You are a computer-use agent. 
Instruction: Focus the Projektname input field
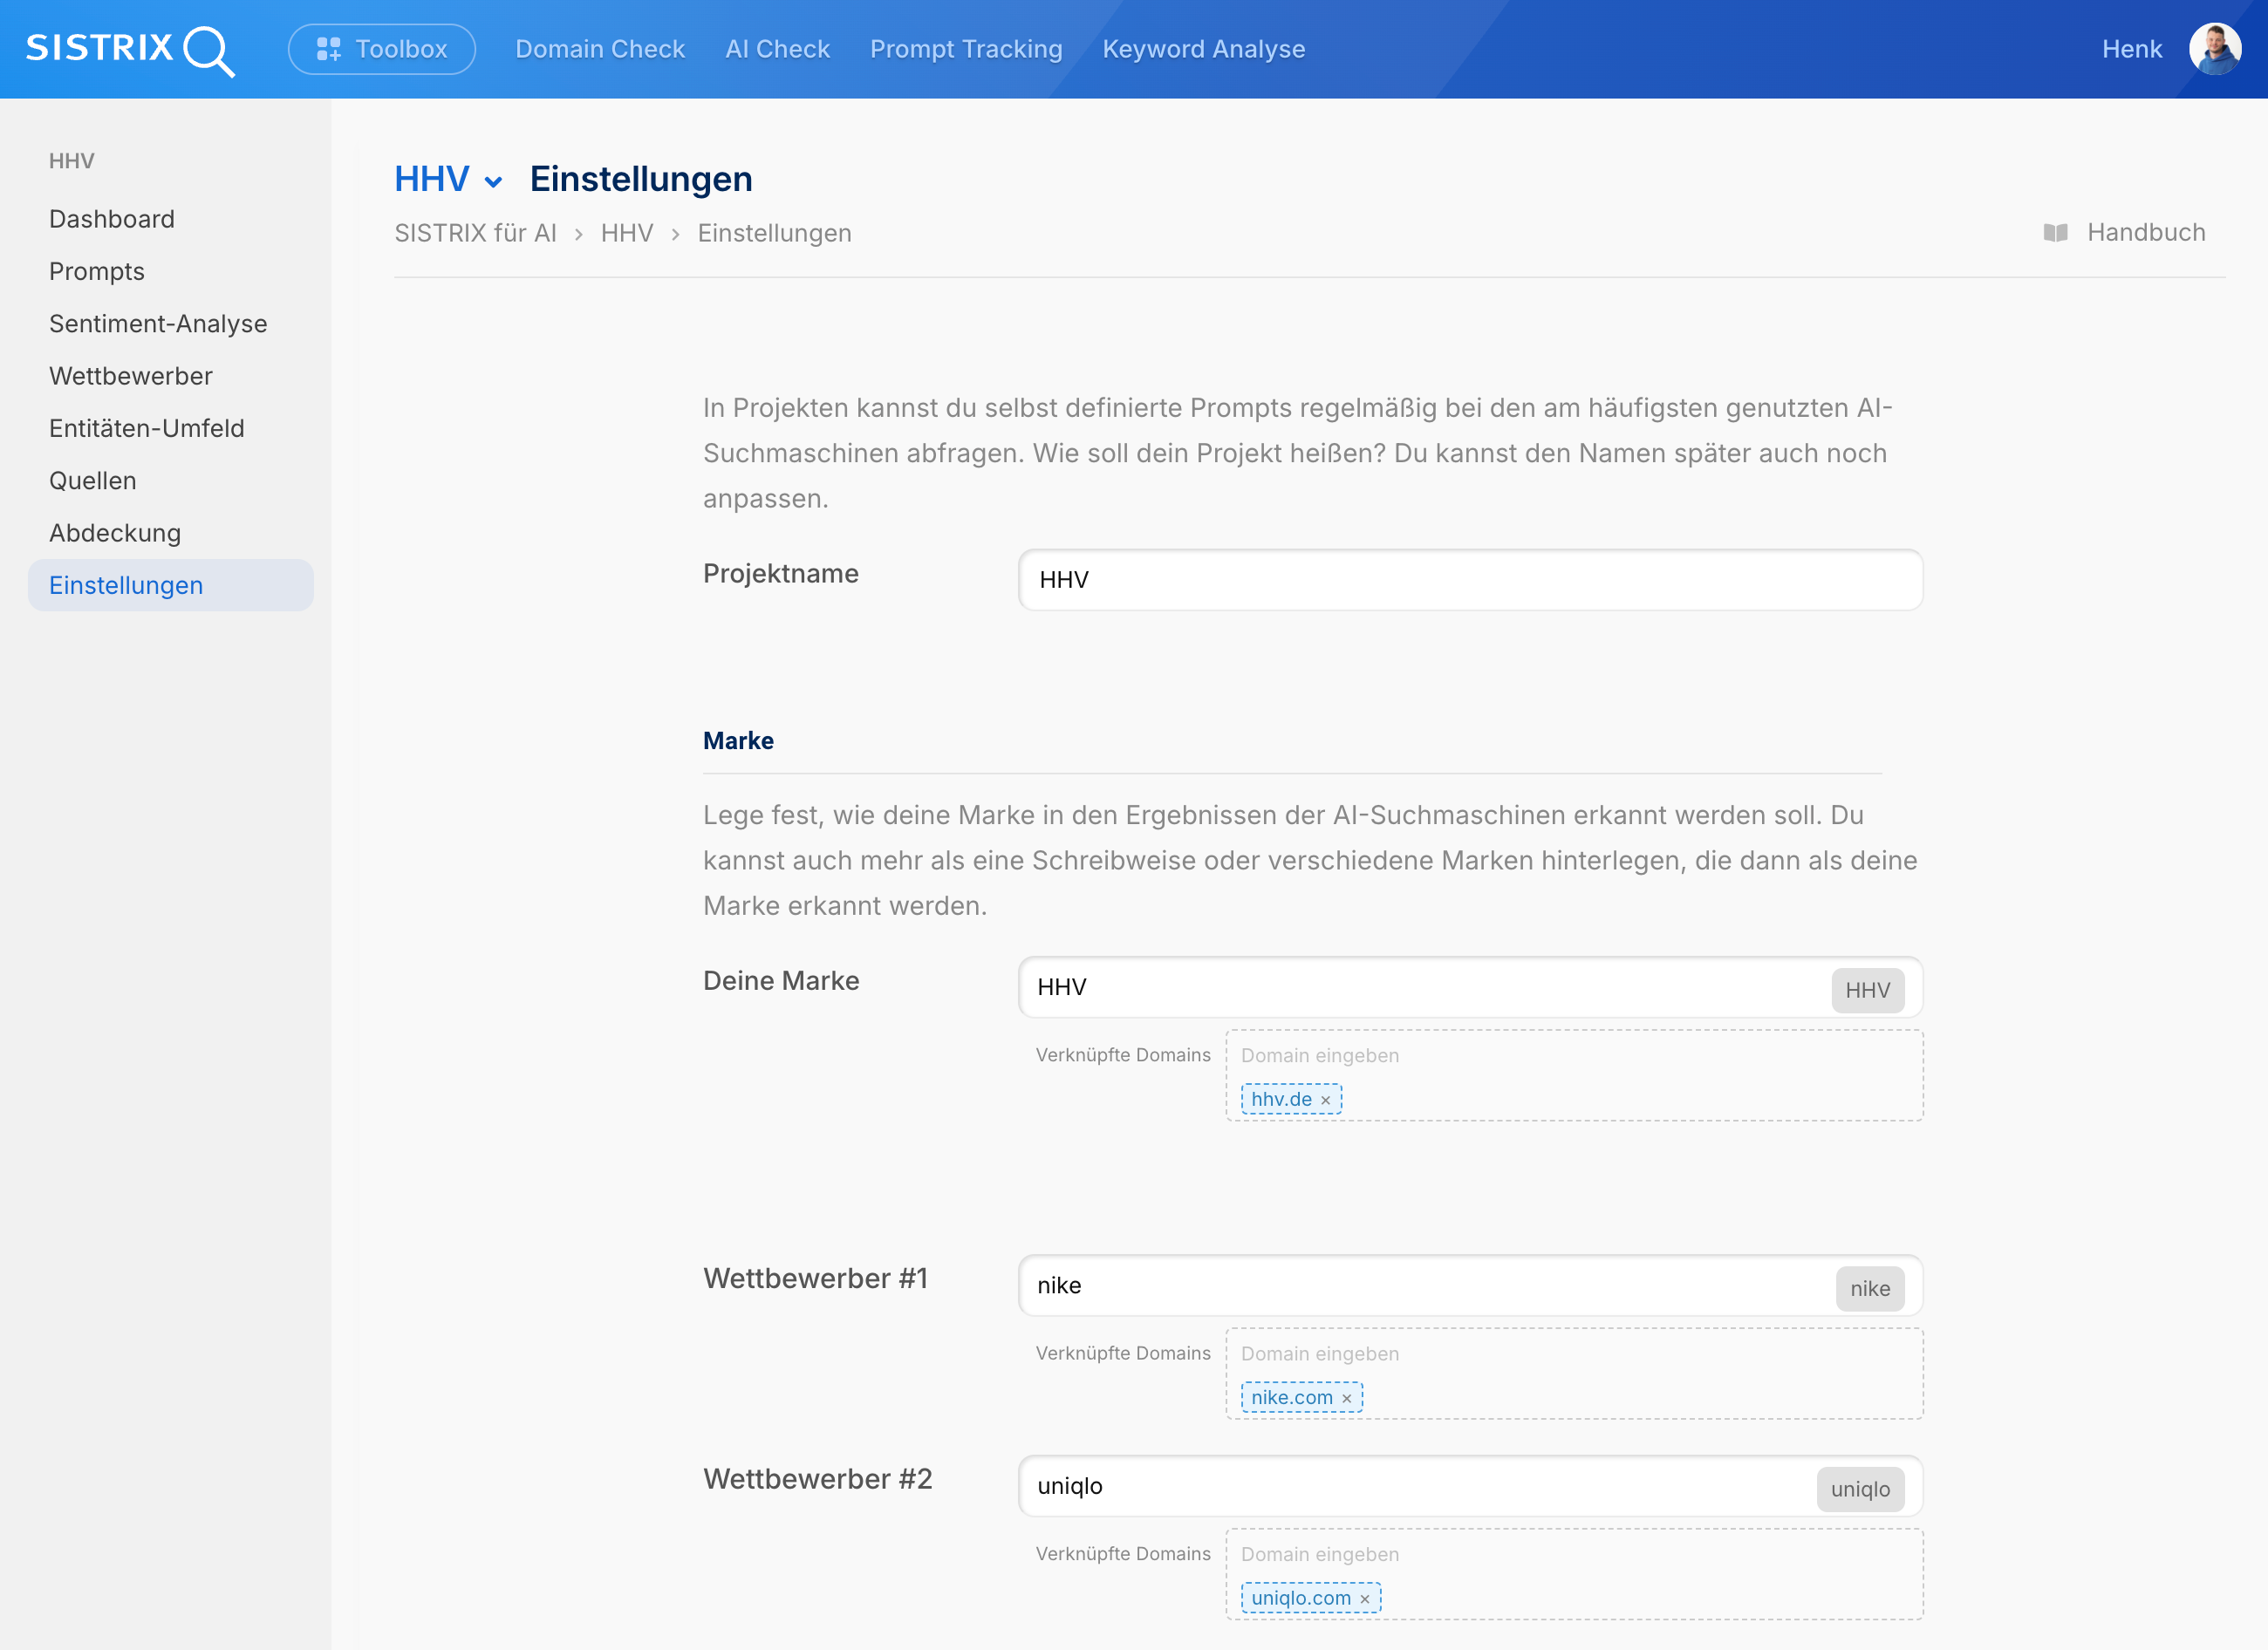tap(1470, 580)
